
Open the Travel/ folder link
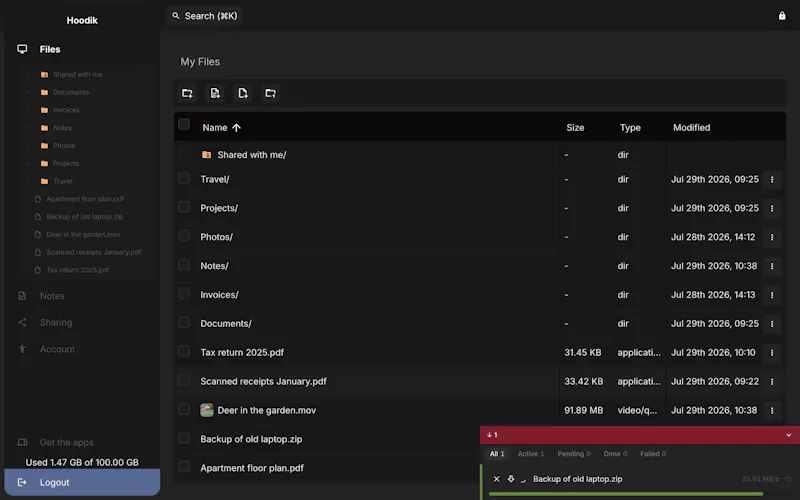click(x=215, y=180)
